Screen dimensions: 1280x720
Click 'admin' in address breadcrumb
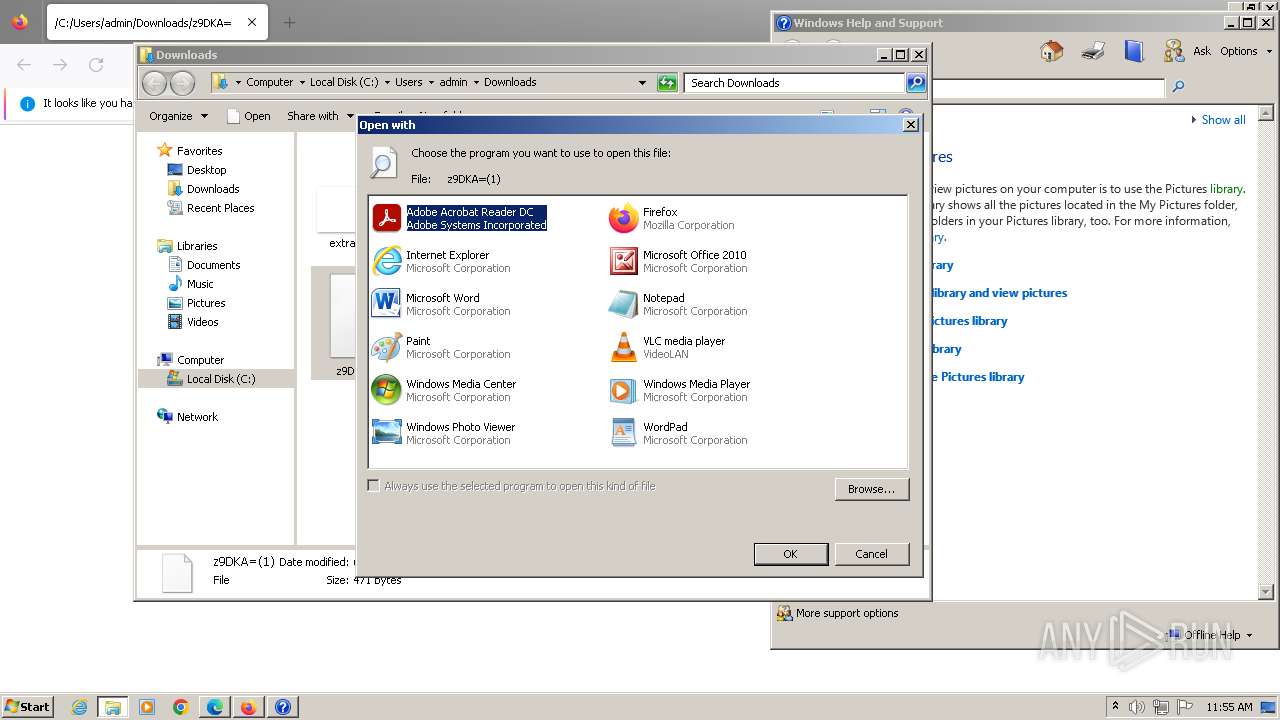click(x=453, y=83)
